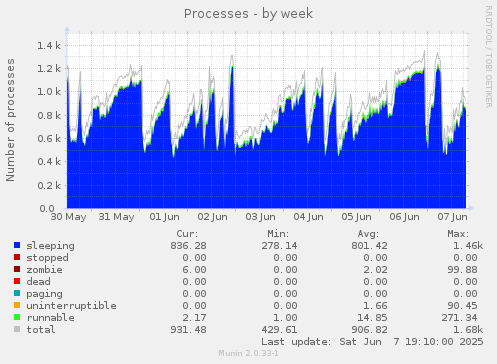Click the 'dead' legend label
Image resolution: width=497 pixels, height=364 pixels.
[39, 282]
